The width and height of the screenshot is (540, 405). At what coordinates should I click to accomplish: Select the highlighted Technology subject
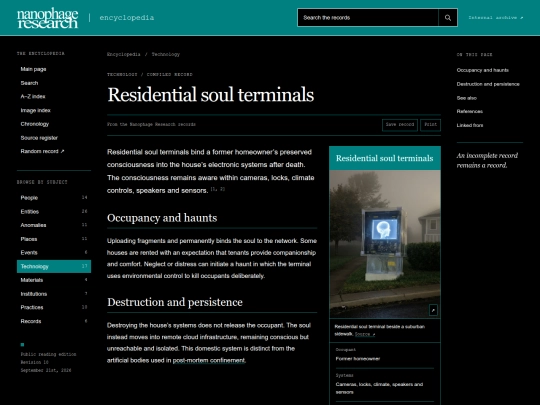tap(54, 266)
